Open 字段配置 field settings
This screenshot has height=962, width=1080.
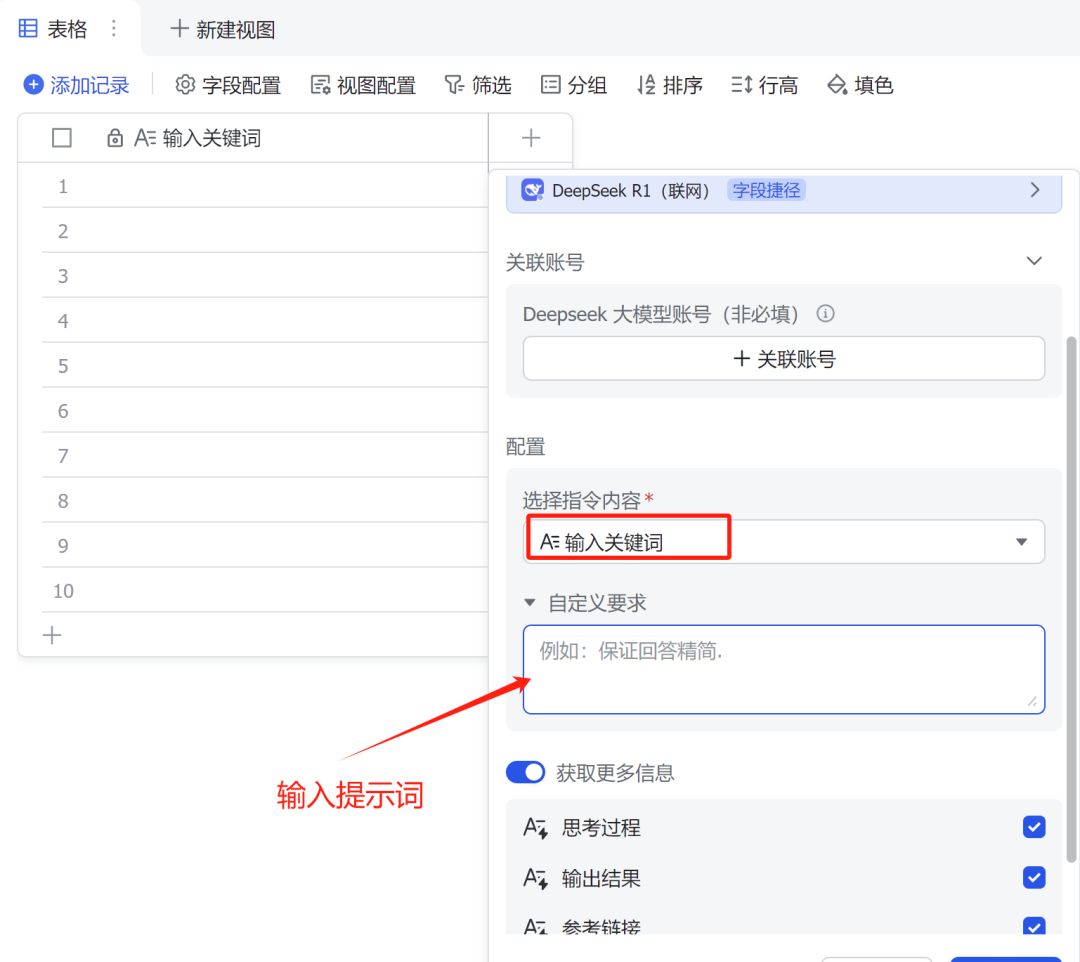pos(228,86)
